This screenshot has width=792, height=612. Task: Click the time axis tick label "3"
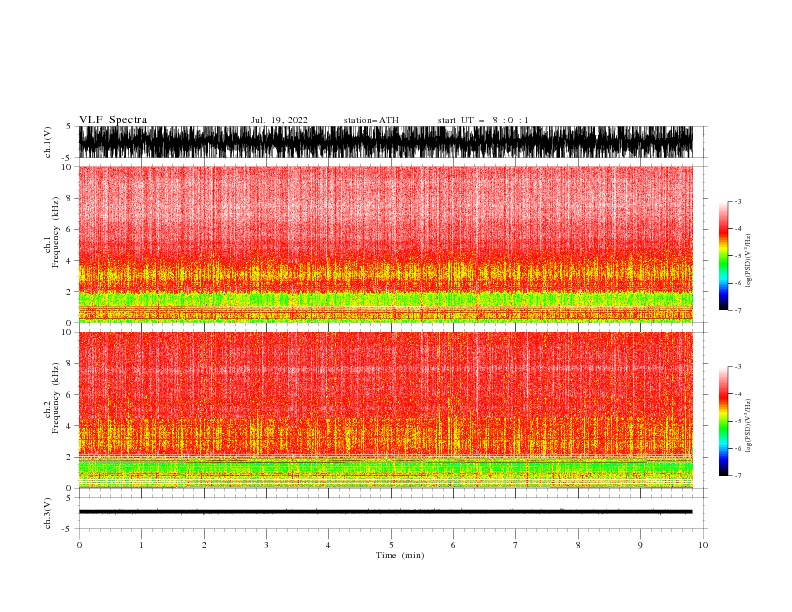[x=266, y=545]
